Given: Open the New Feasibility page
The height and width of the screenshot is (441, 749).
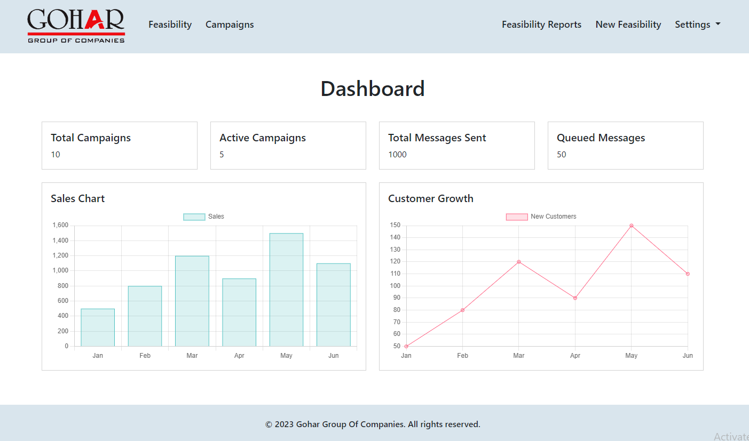Looking at the screenshot, I should tap(628, 25).
